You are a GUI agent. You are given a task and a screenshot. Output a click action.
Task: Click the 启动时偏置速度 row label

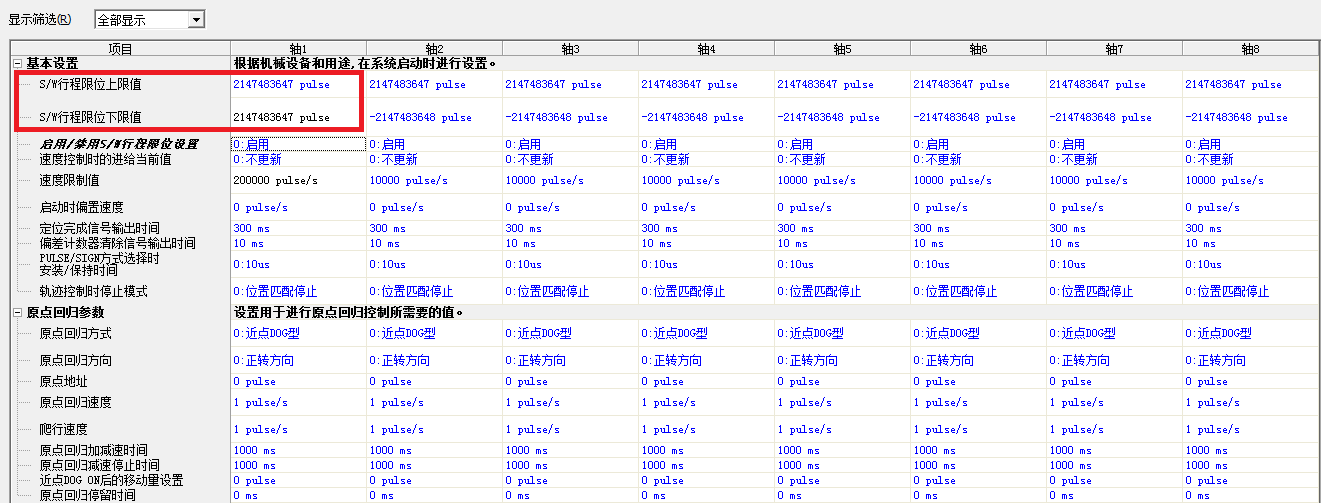click(82, 208)
